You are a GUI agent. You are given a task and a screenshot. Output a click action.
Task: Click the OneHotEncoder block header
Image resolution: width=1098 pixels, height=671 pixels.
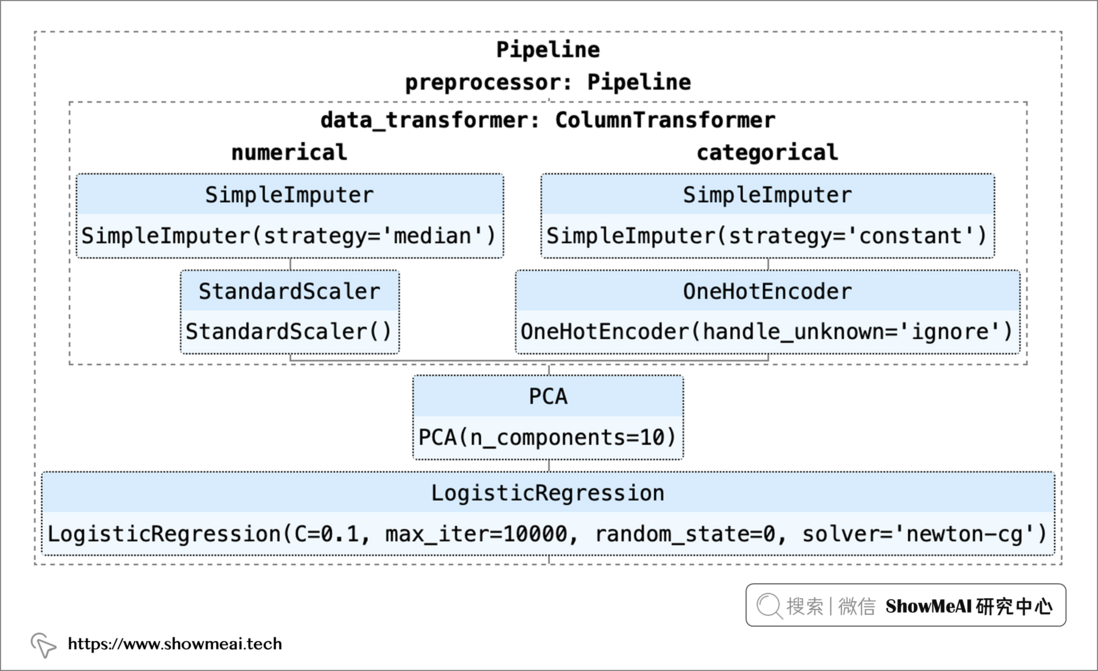point(767,291)
